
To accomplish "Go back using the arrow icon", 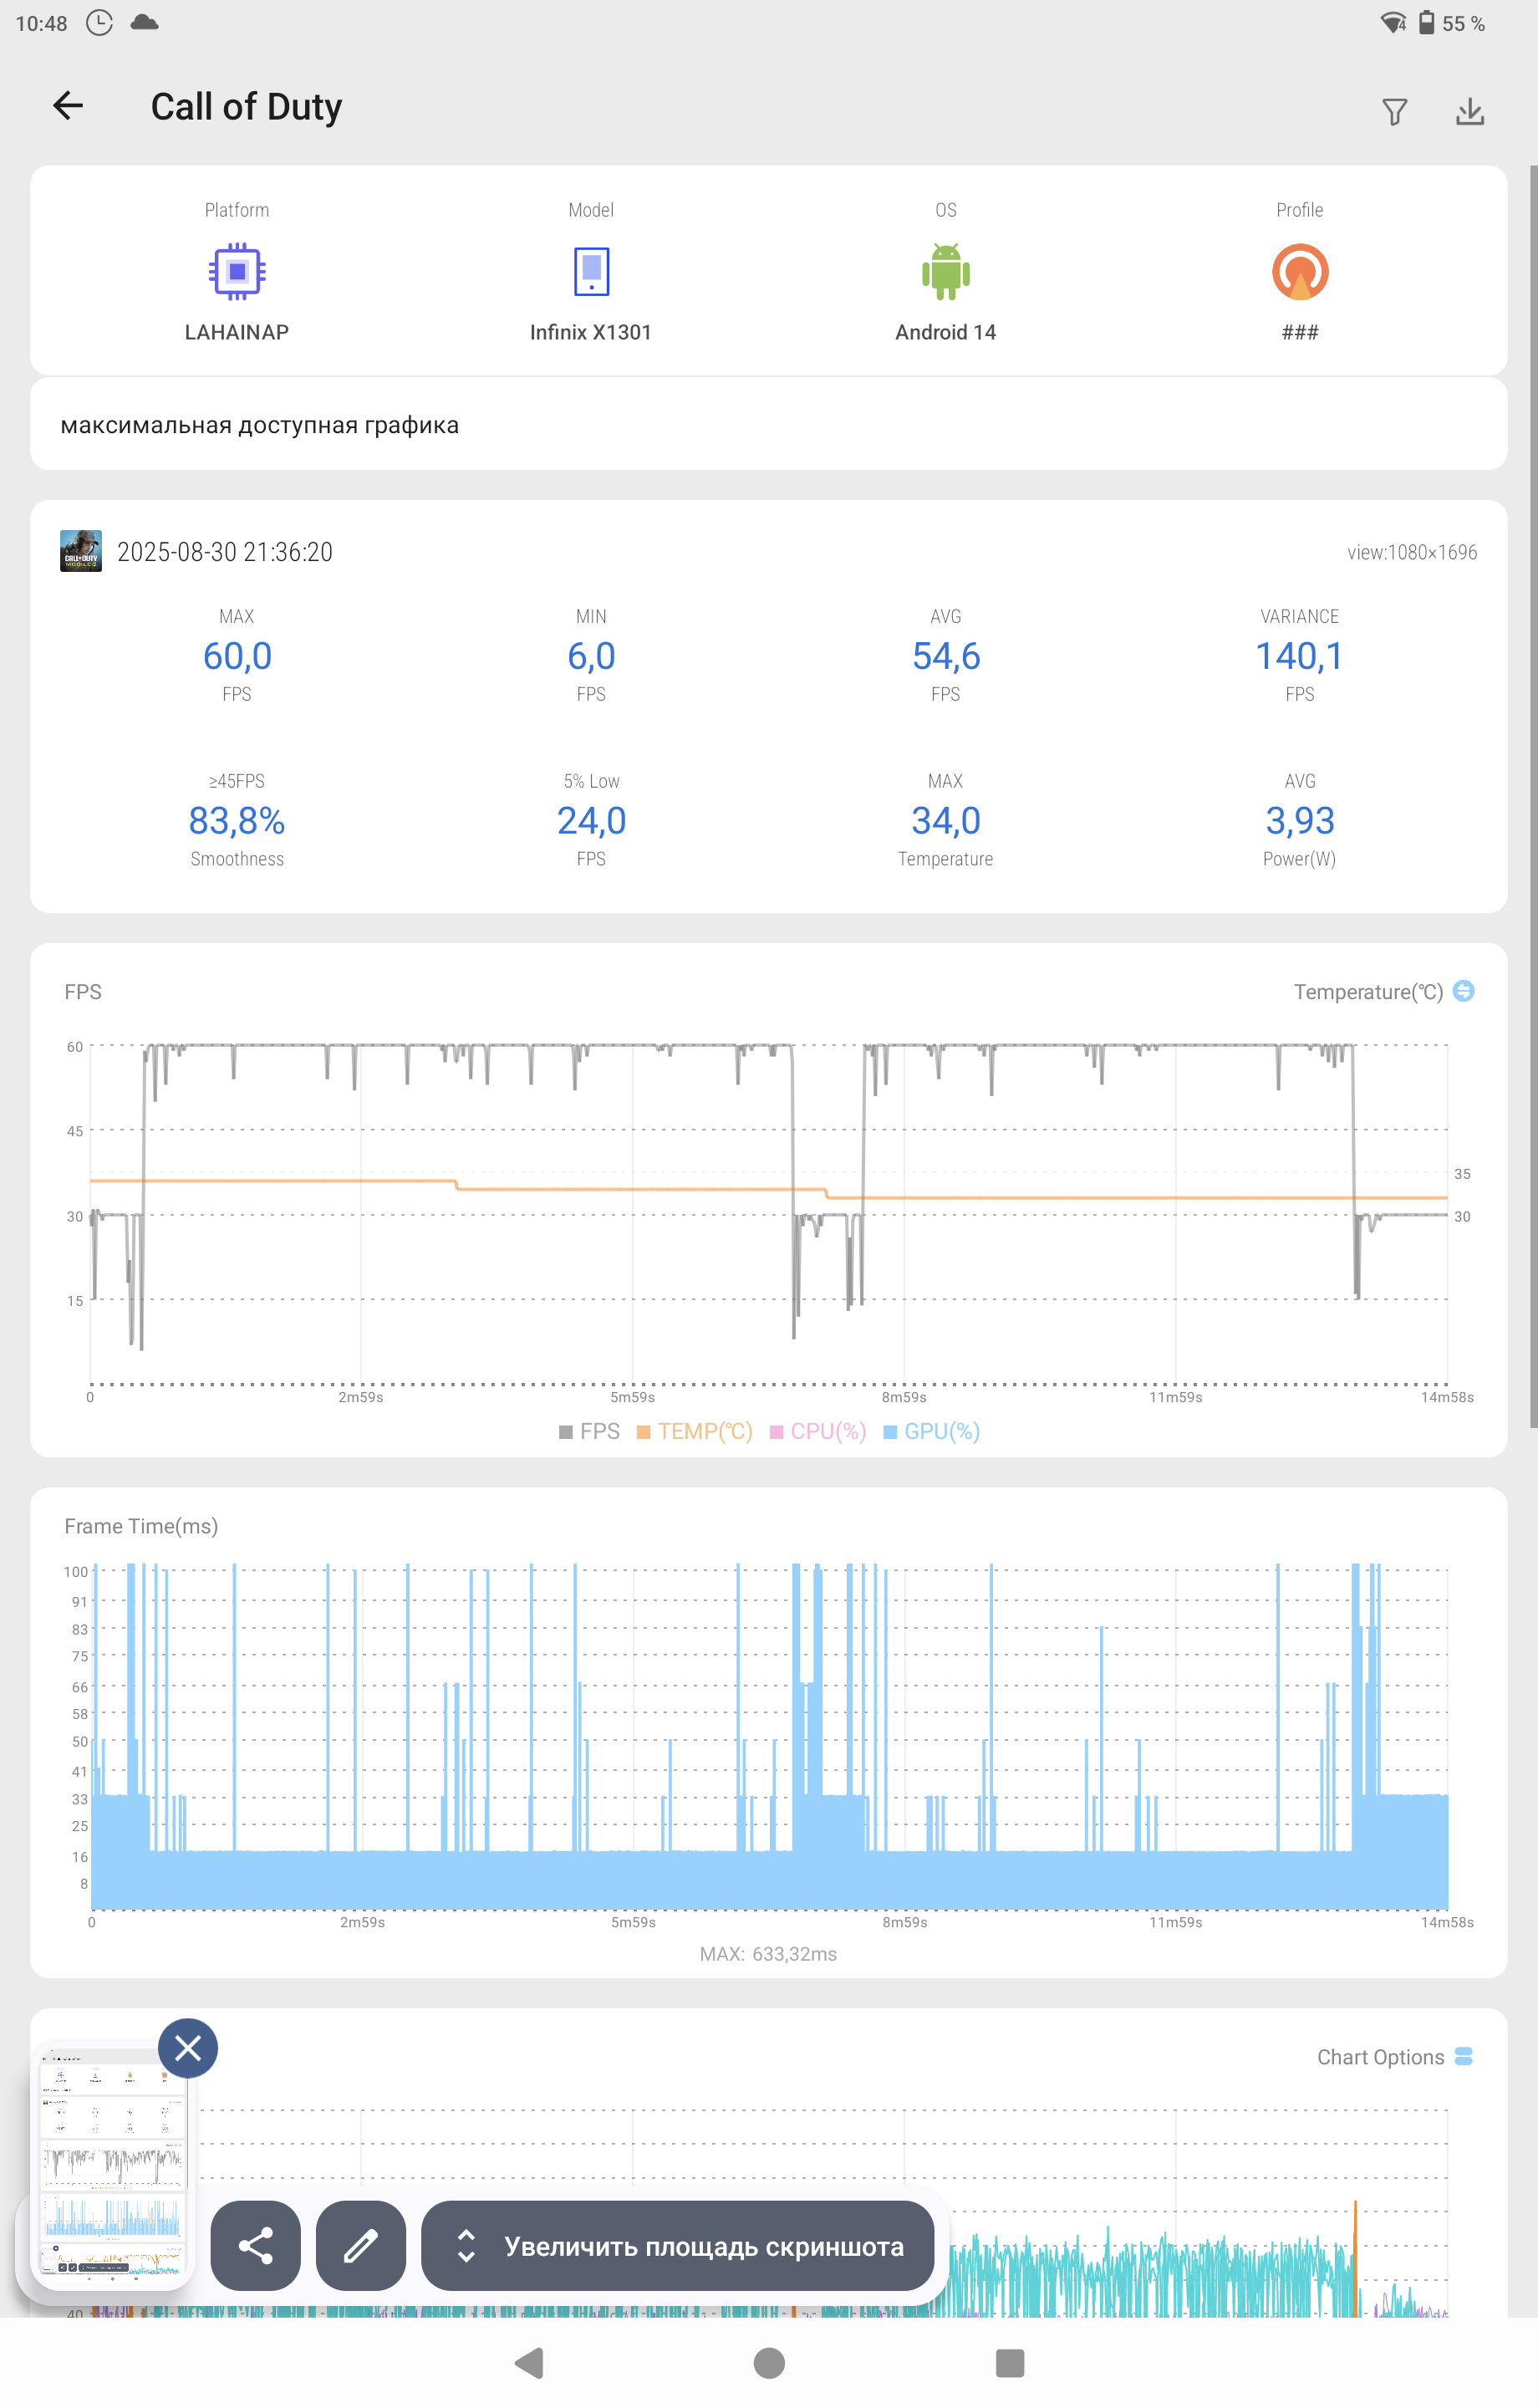I will coord(68,106).
